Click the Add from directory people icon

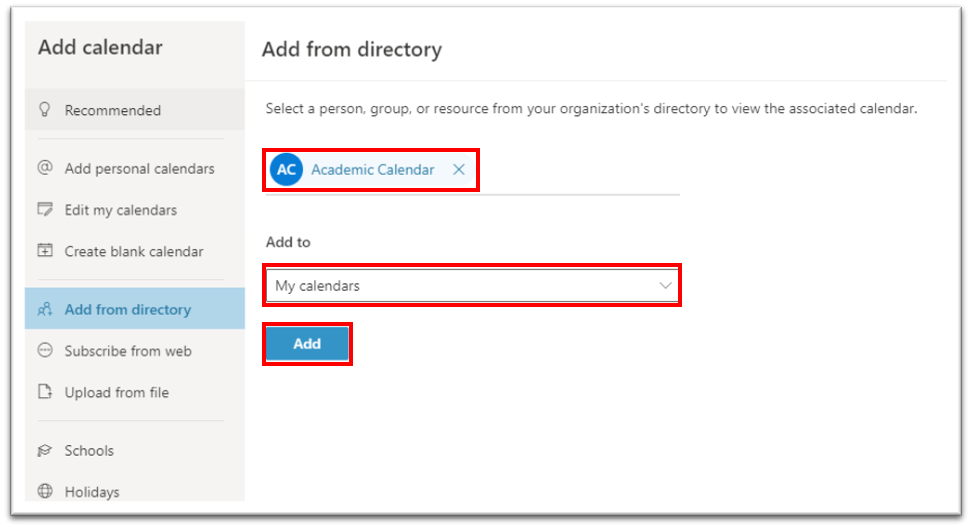coord(45,310)
